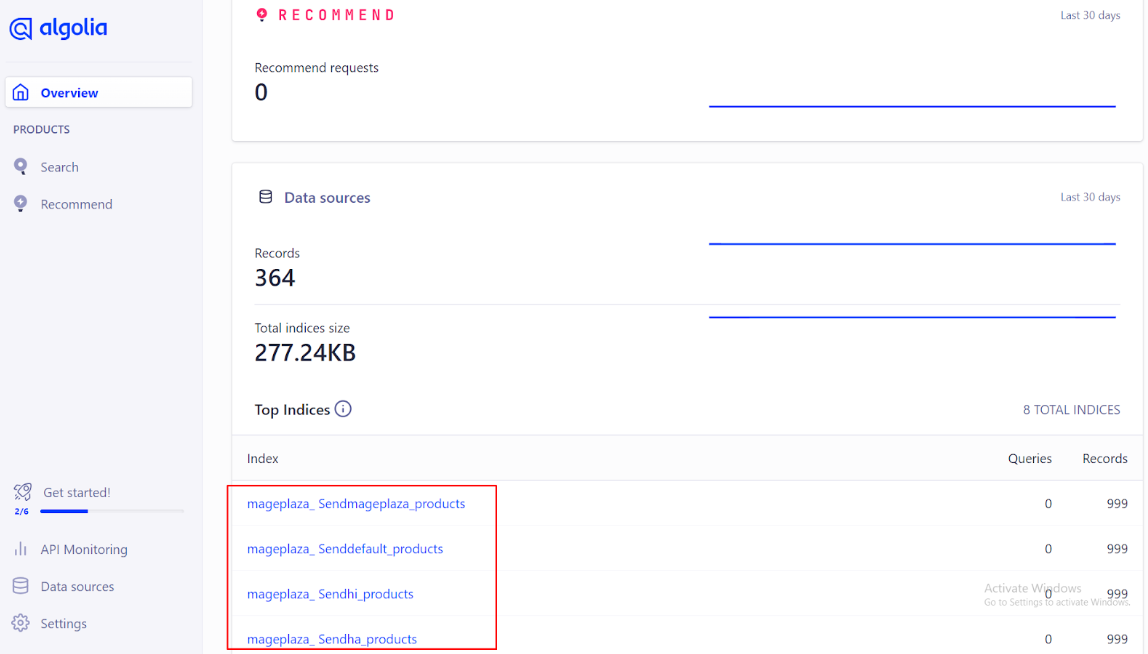Click the Get started rocket icon
This screenshot has height=654, width=1148.
pyautogui.click(x=22, y=492)
